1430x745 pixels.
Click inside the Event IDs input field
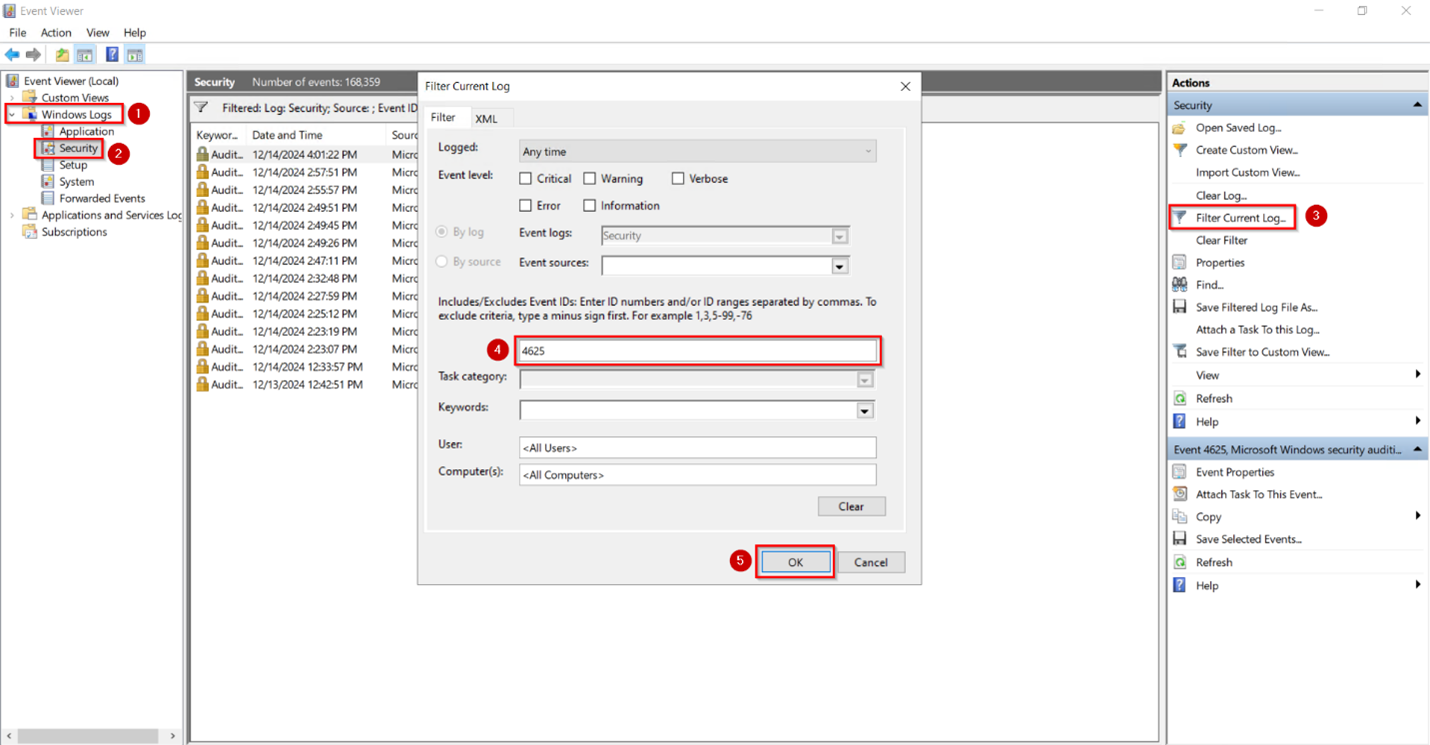[697, 349]
